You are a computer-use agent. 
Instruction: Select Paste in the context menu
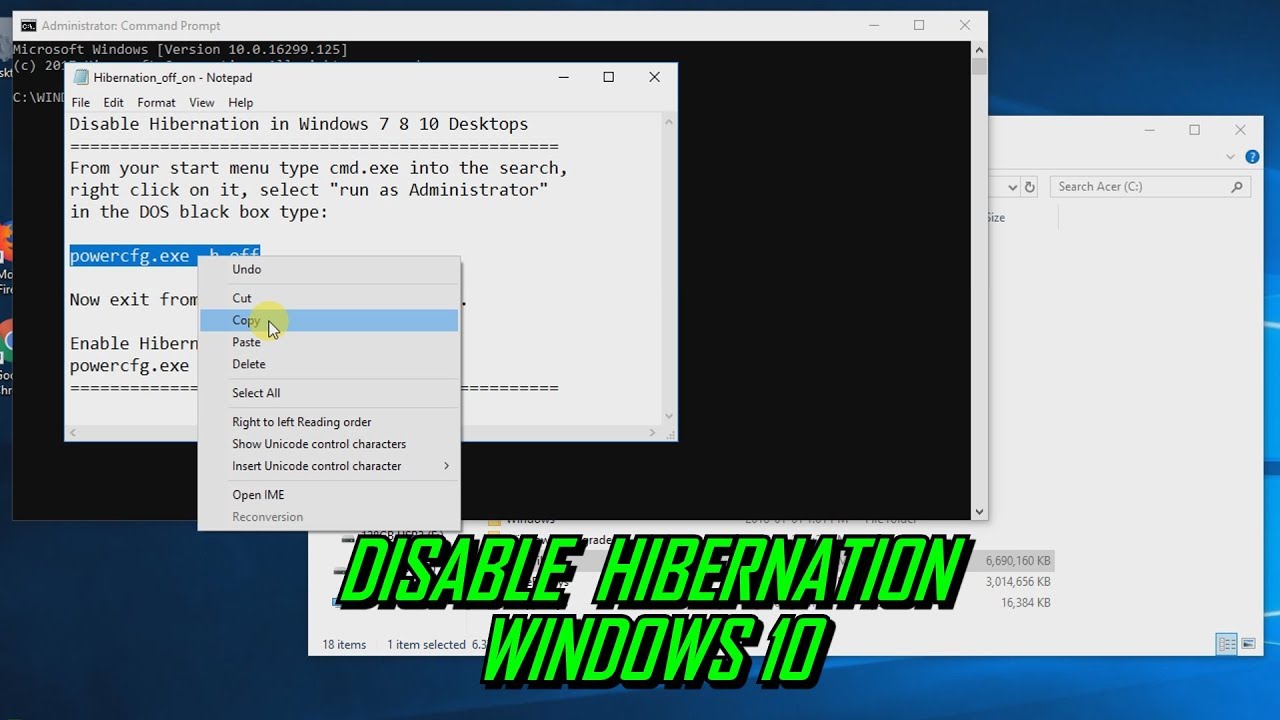[x=329, y=342]
